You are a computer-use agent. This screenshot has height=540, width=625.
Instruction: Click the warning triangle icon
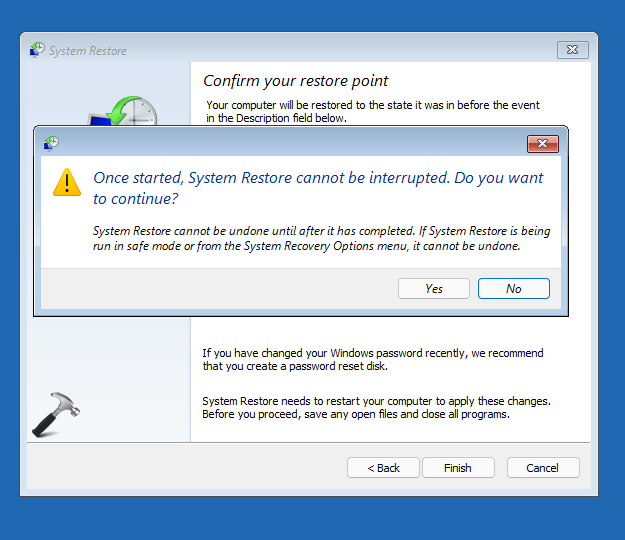click(67, 183)
